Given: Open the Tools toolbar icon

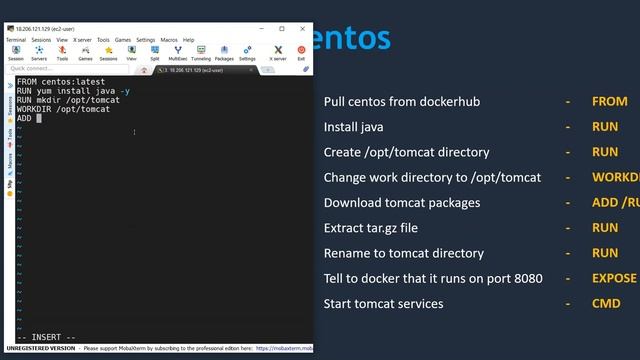Looking at the screenshot, I should [62, 53].
